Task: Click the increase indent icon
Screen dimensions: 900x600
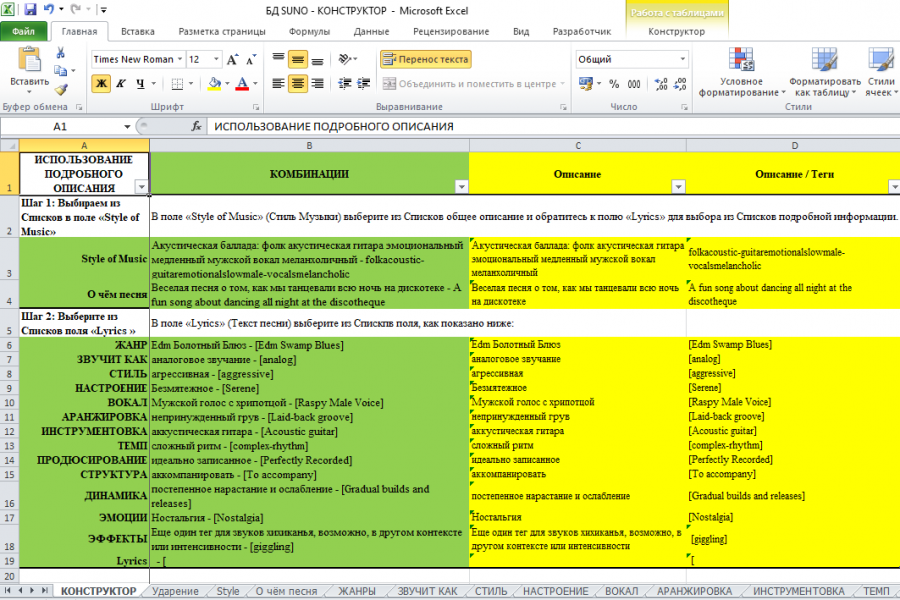Action: pyautogui.click(x=364, y=84)
